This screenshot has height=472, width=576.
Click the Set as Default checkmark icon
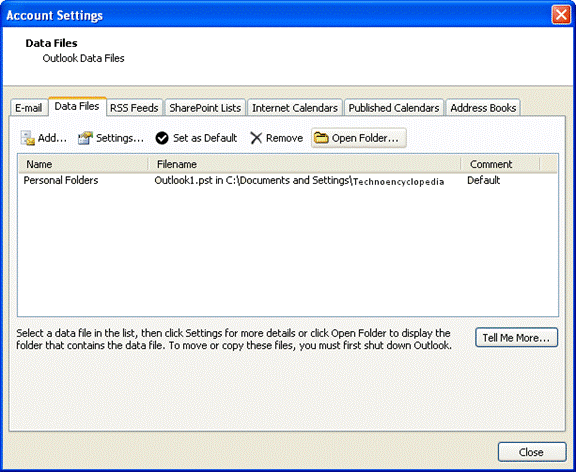click(x=162, y=138)
